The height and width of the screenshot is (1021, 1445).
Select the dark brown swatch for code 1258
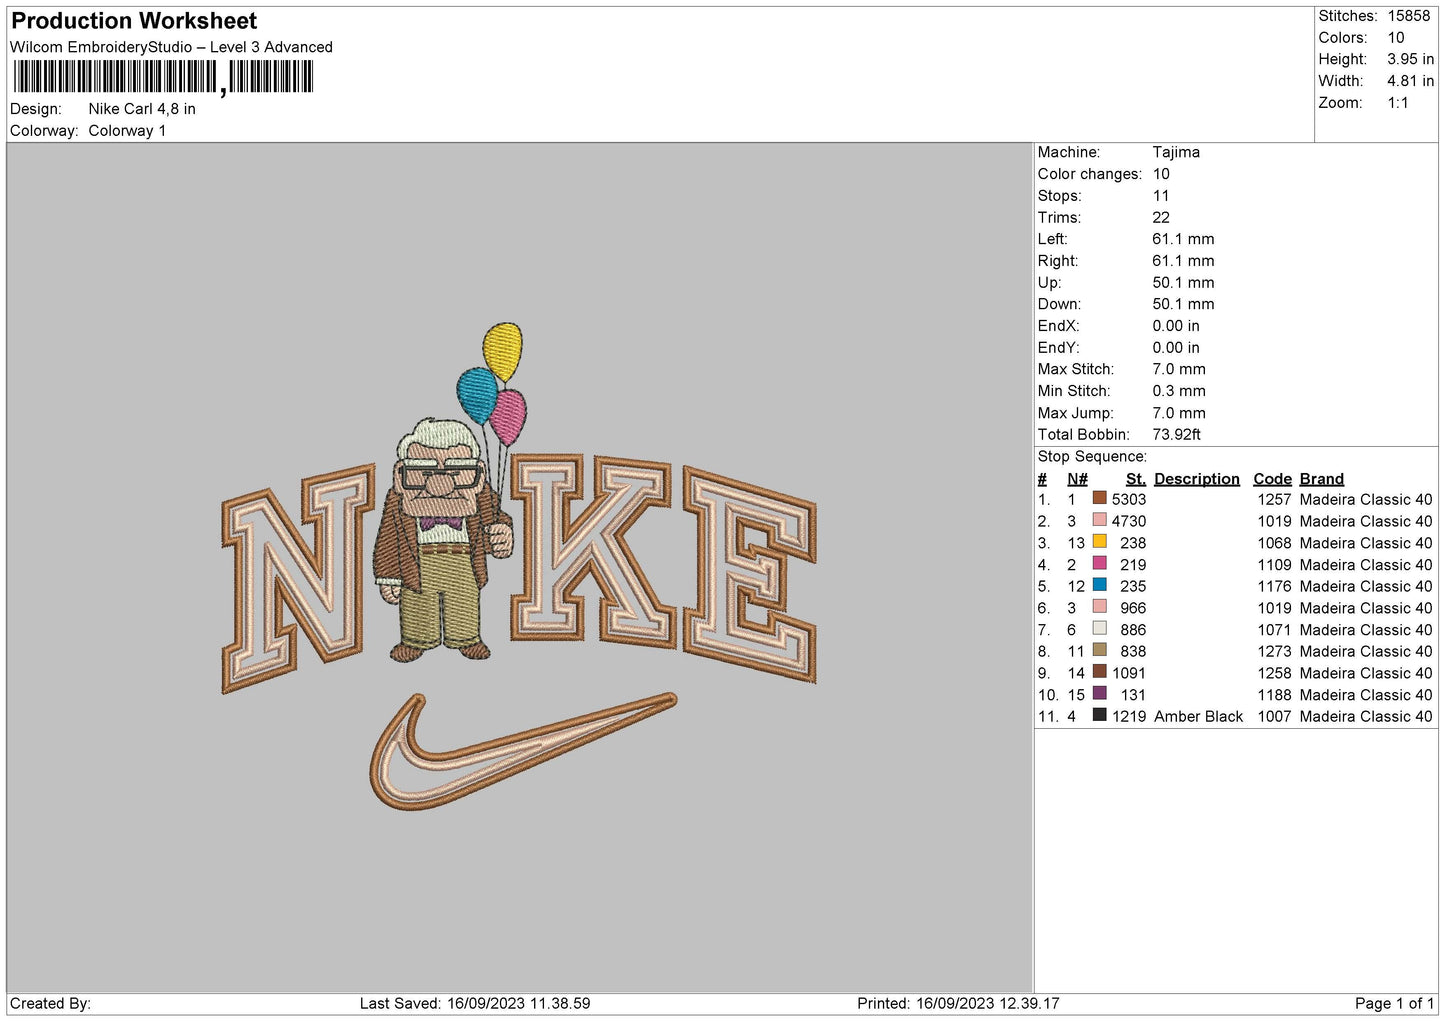click(1099, 672)
